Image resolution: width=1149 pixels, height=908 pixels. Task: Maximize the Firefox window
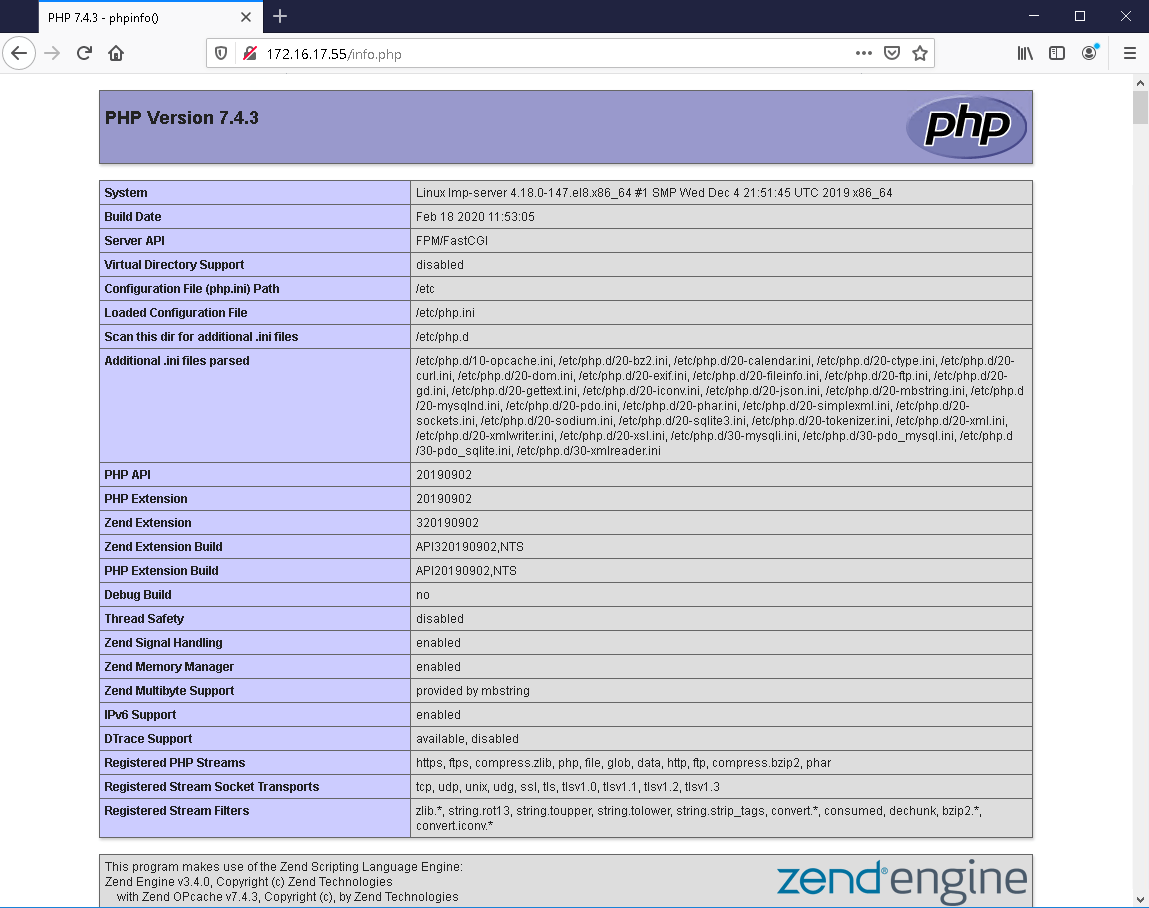[1079, 16]
